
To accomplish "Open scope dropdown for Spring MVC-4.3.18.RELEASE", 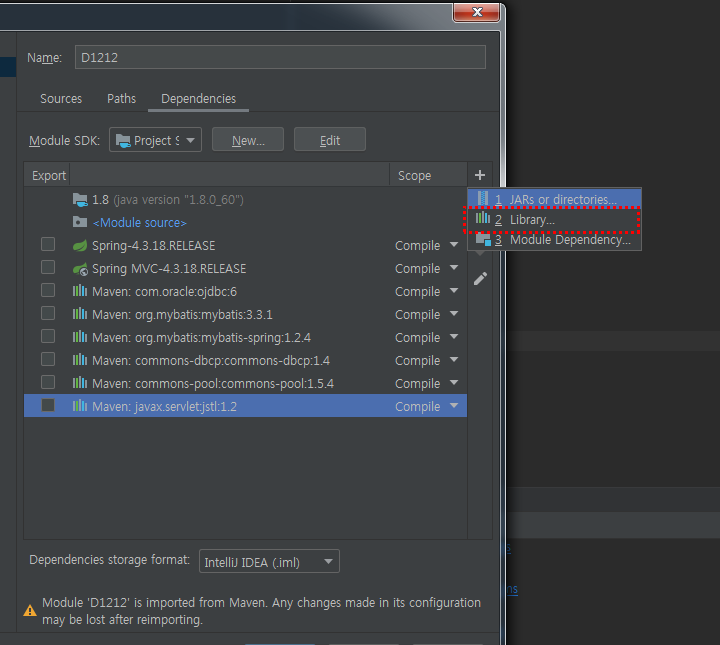I will (454, 268).
